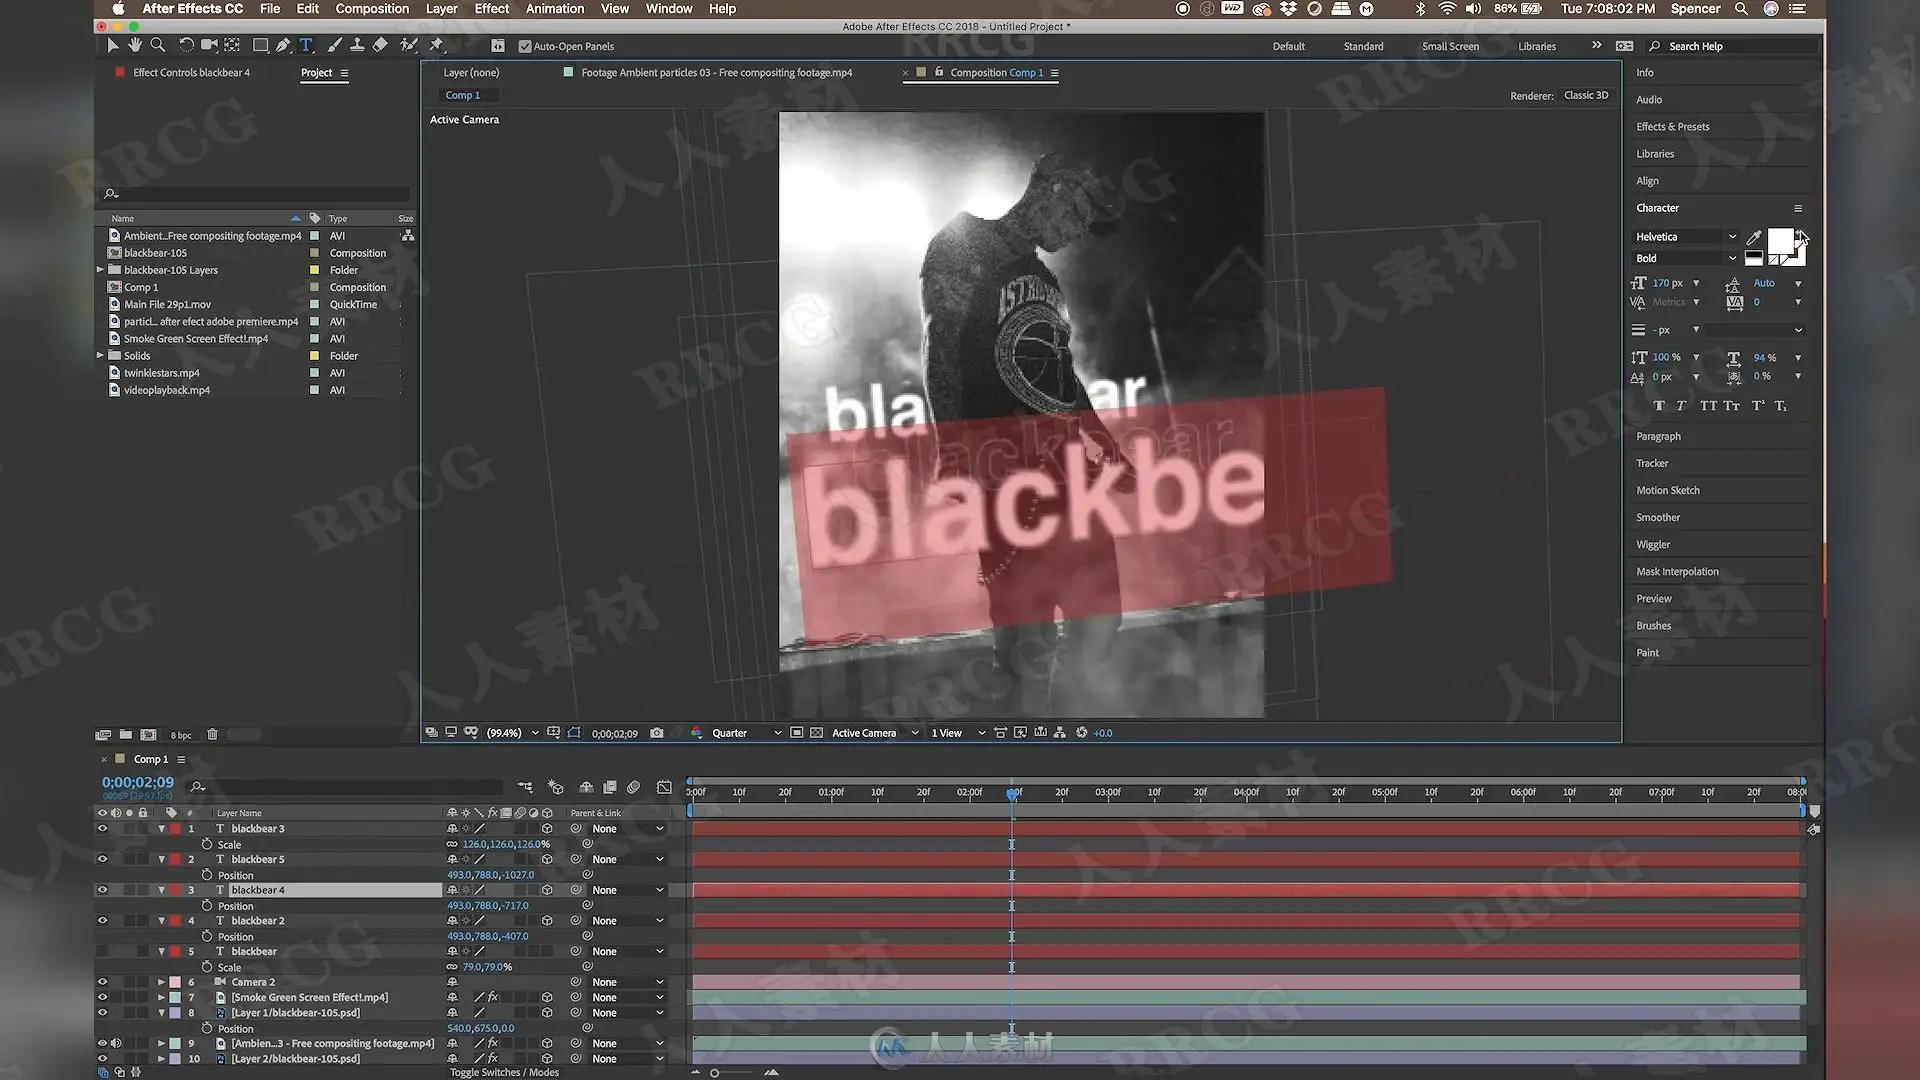The height and width of the screenshot is (1080, 1920).
Task: Expand Camera 2 layer twirl arrow
Action: [x=161, y=982]
